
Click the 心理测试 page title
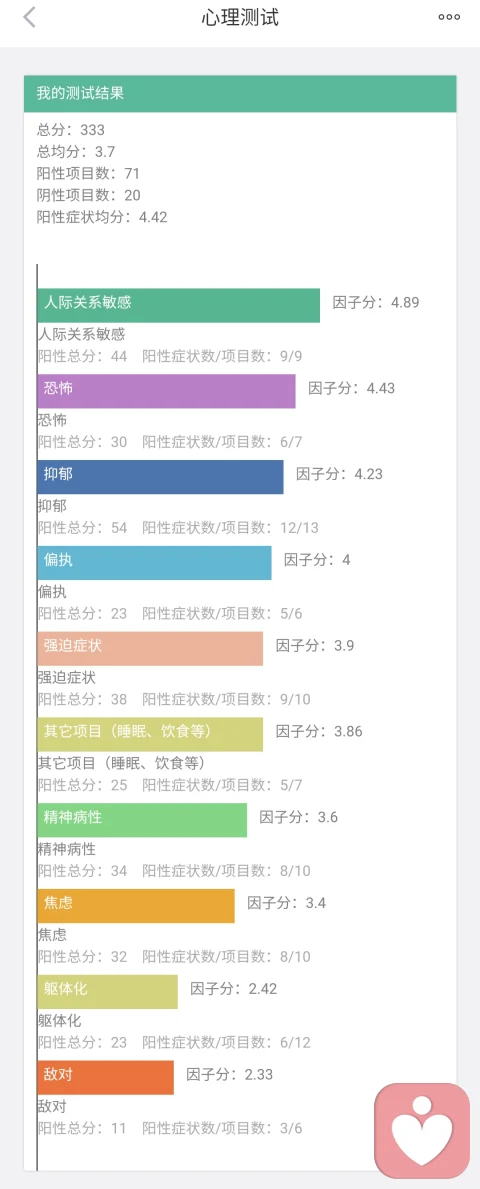click(240, 18)
